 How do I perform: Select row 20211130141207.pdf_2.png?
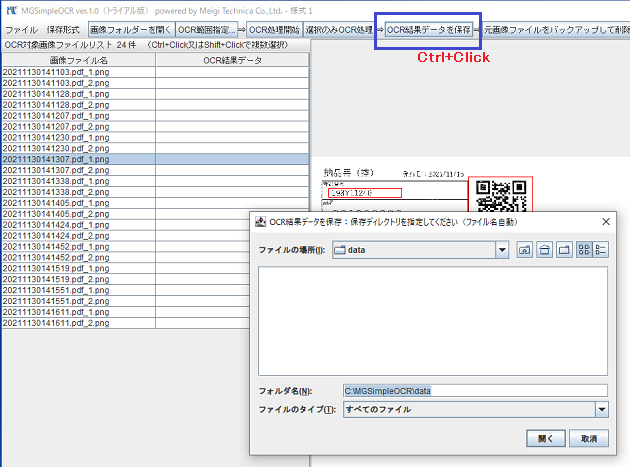tap(155, 127)
